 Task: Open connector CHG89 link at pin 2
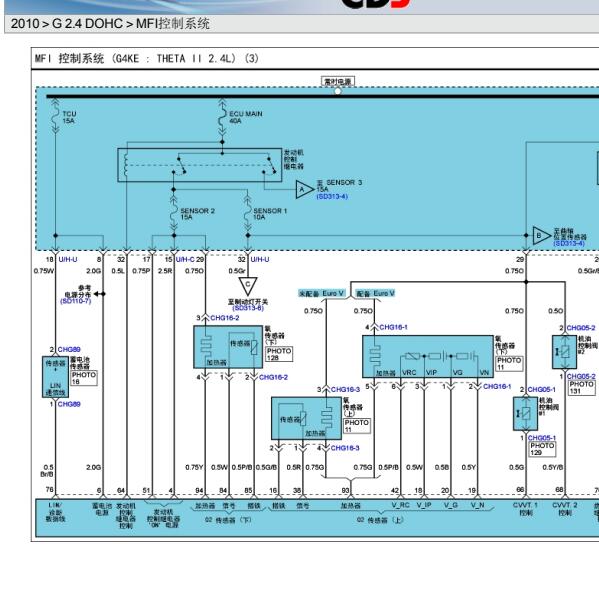click(x=69, y=349)
